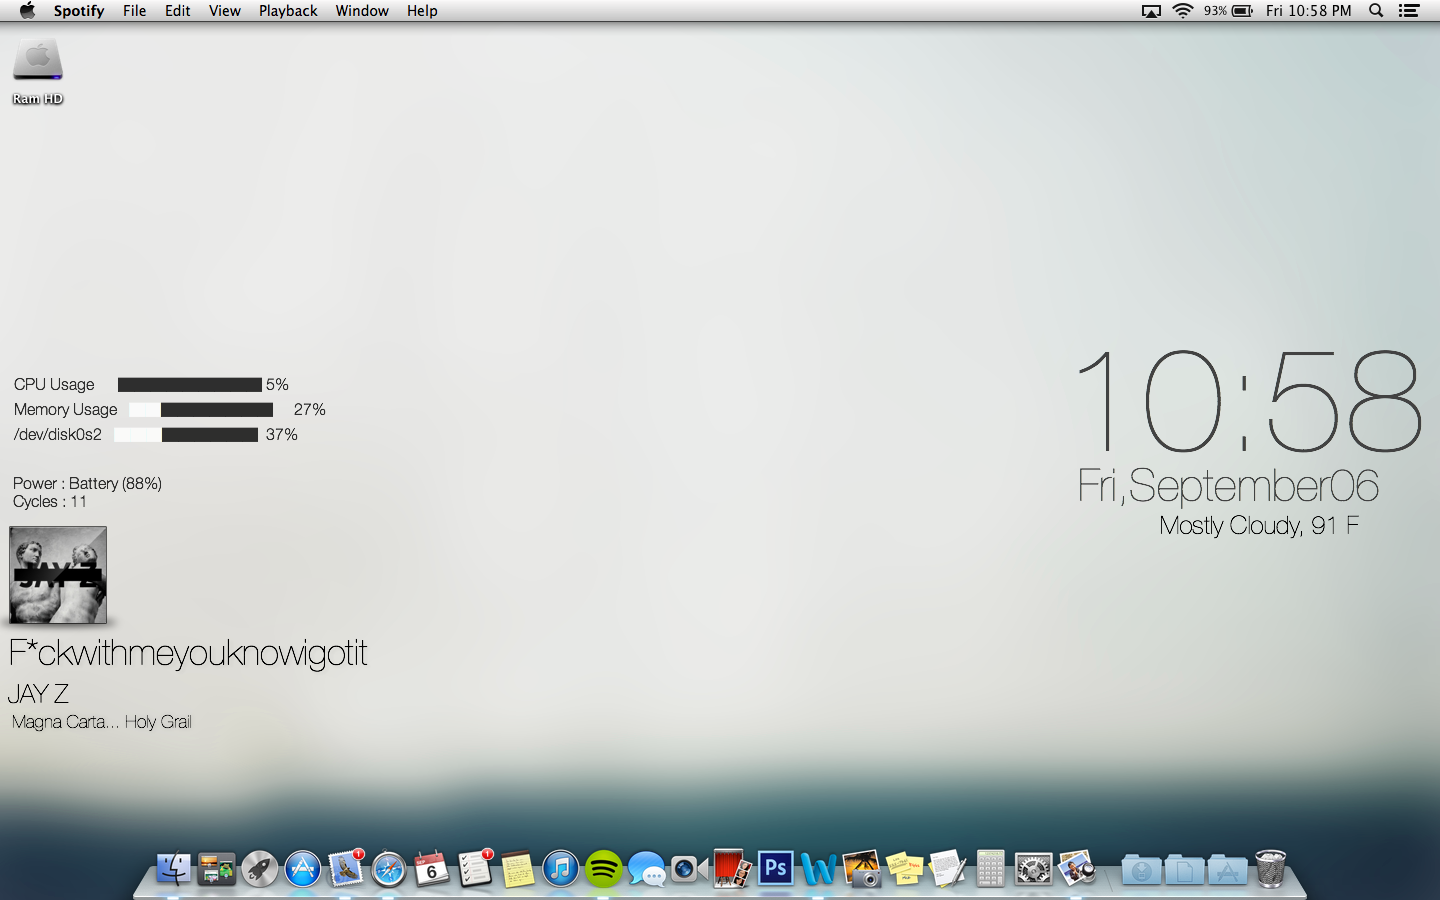Click the Fri 10:58 PM clock

pos(1308,11)
